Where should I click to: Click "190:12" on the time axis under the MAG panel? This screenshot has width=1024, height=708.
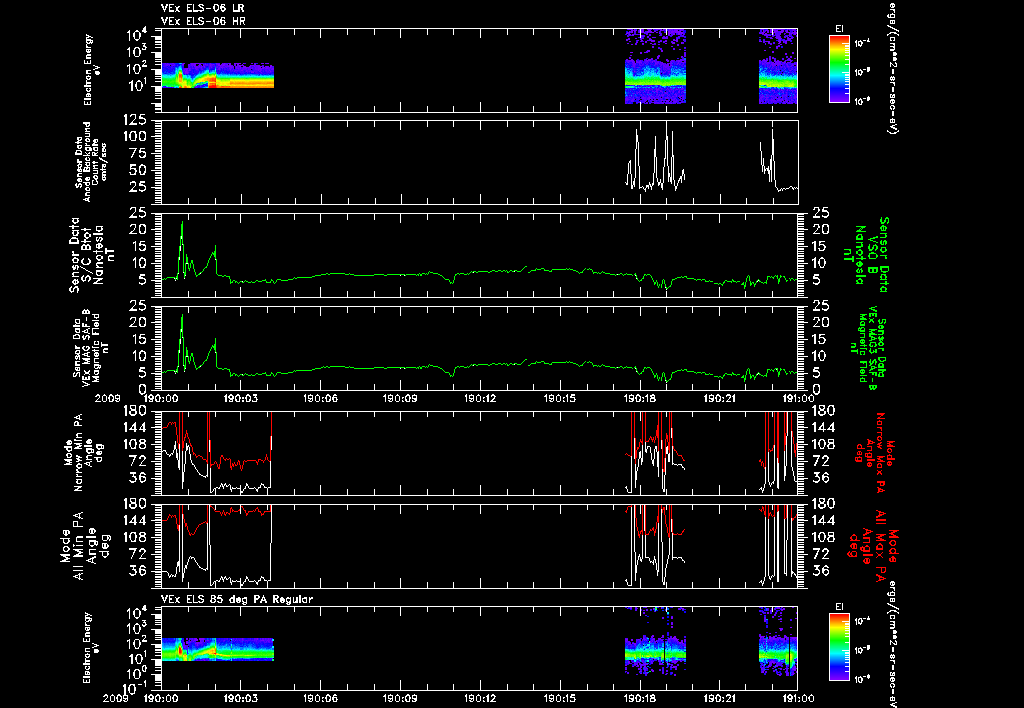(480, 398)
